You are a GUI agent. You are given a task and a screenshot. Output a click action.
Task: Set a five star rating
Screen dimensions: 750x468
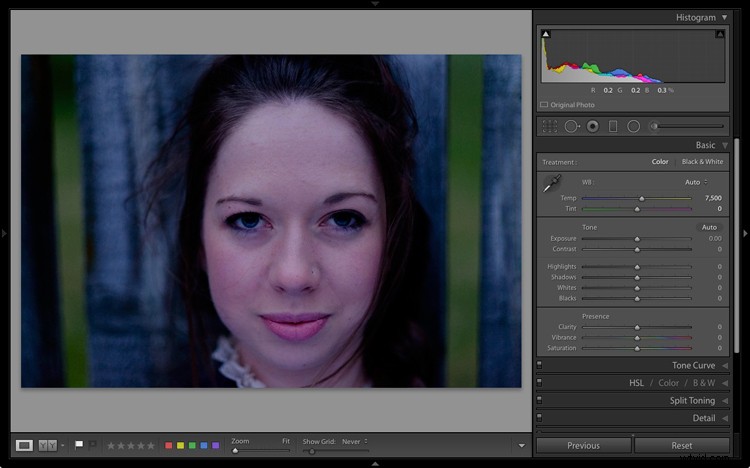click(151, 446)
